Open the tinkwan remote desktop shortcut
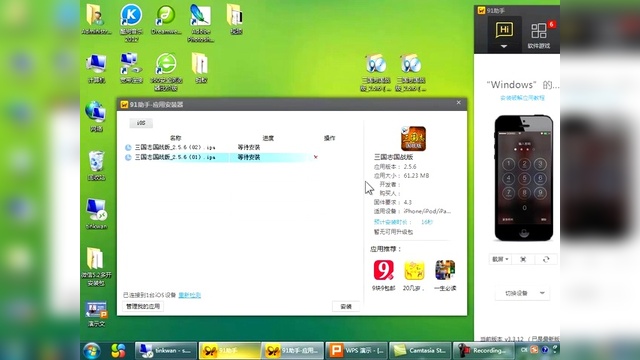 click(96, 214)
